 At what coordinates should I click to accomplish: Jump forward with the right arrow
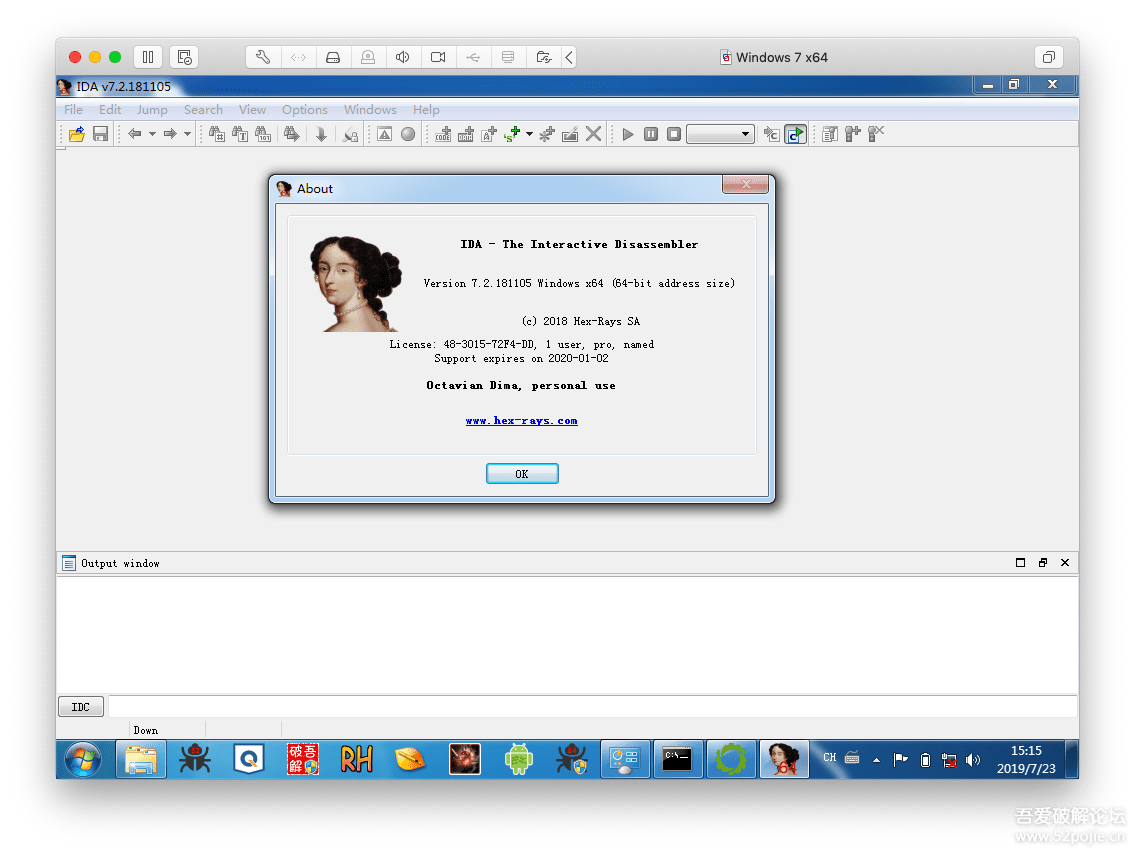click(170, 134)
